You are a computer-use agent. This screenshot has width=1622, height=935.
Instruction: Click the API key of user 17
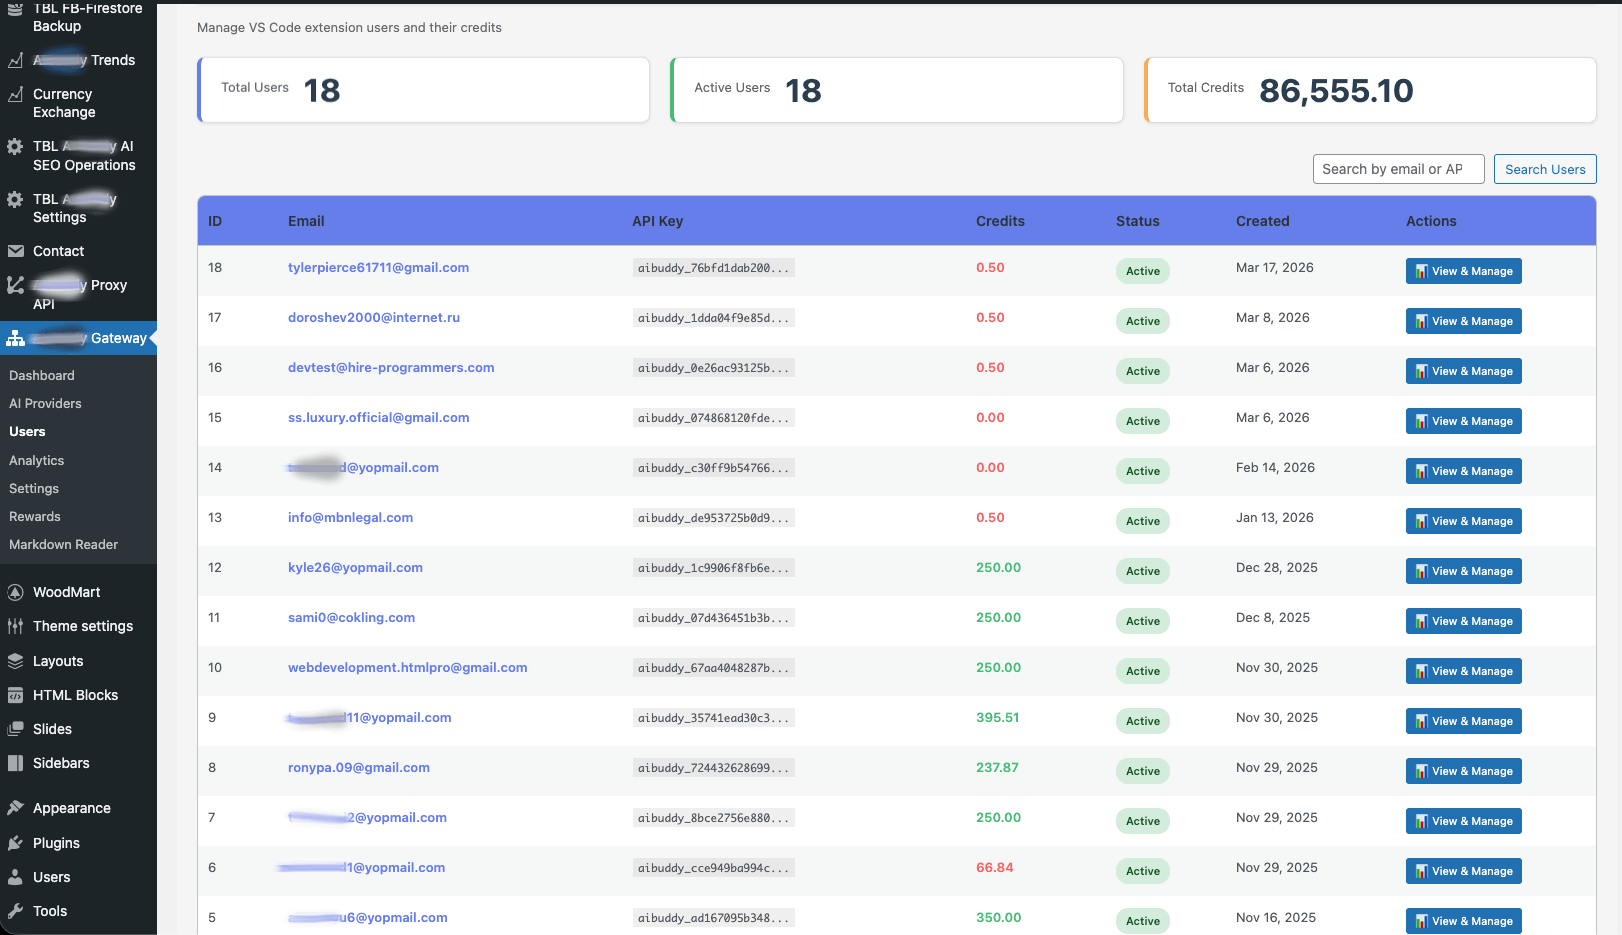coord(713,318)
